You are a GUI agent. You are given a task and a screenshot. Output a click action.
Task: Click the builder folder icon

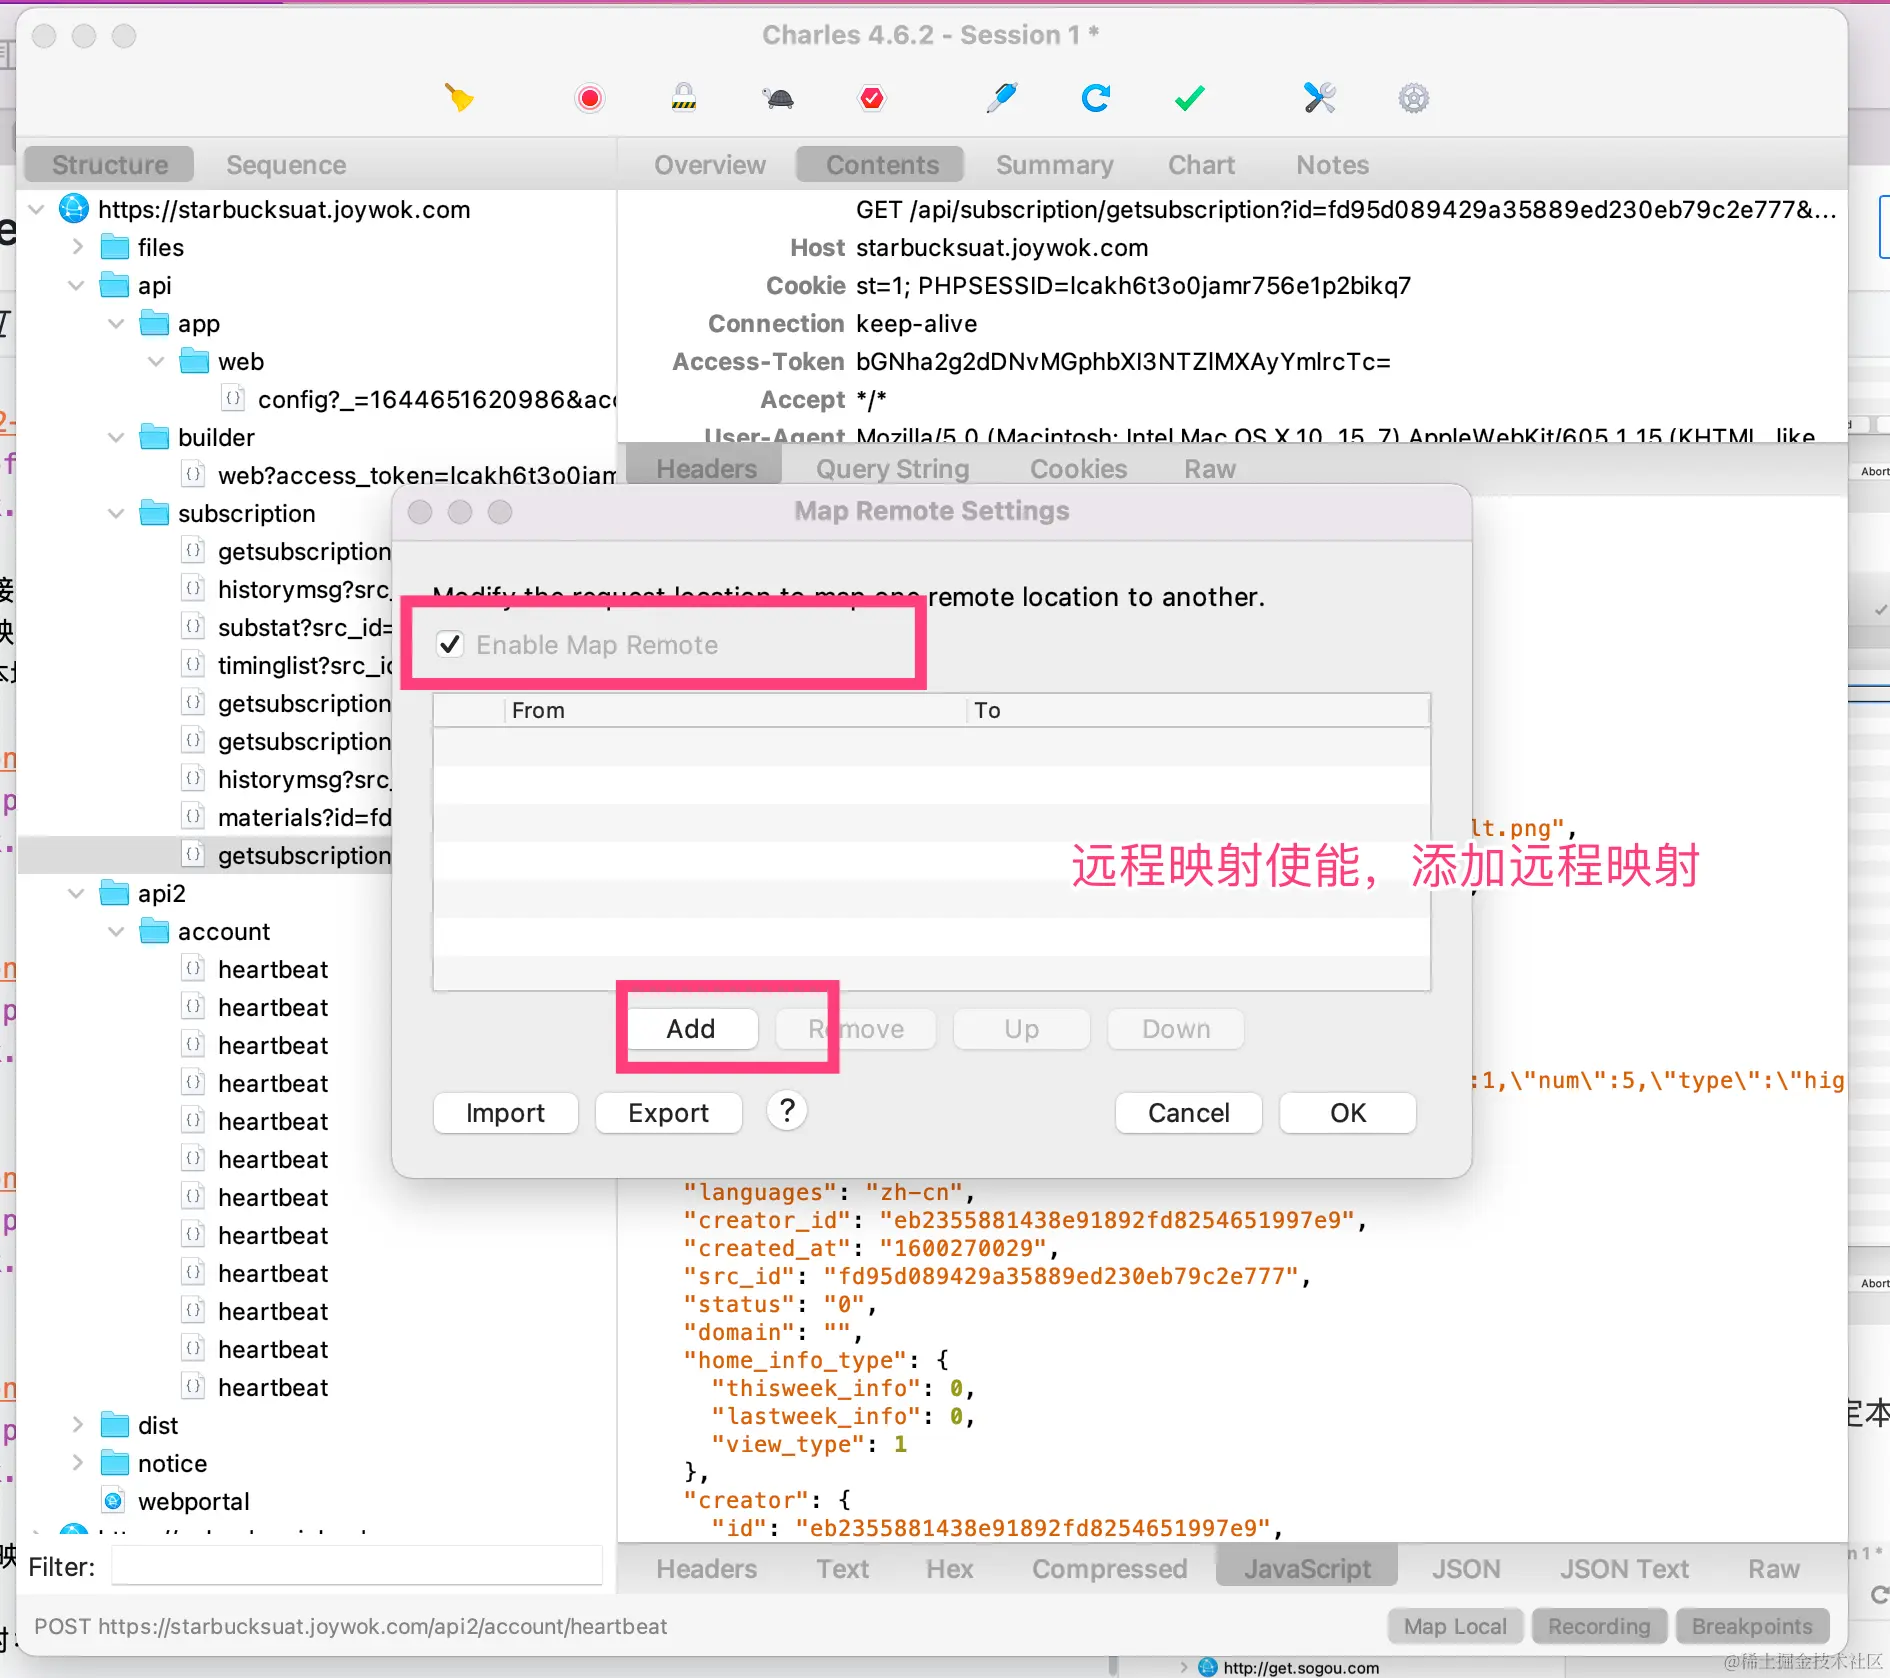pos(155,437)
